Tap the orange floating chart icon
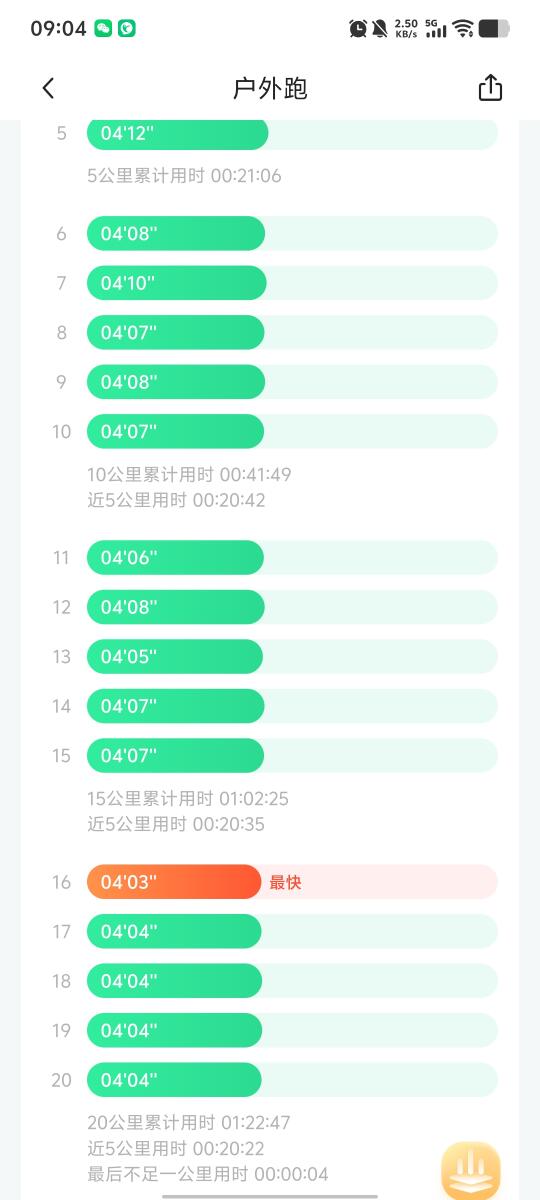The image size is (540, 1200). tap(471, 1171)
